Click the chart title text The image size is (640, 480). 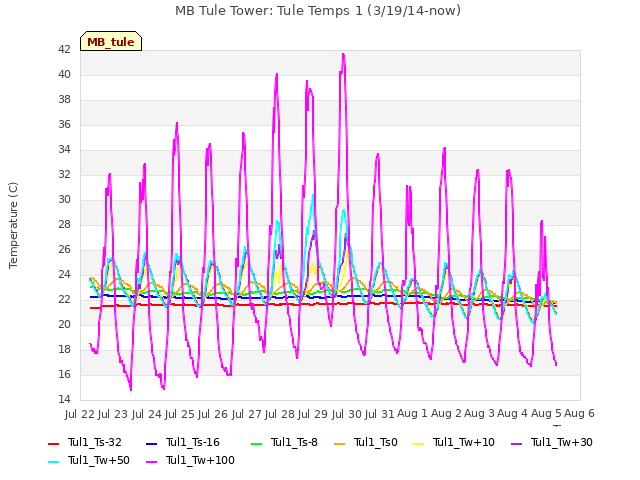[x=318, y=11]
